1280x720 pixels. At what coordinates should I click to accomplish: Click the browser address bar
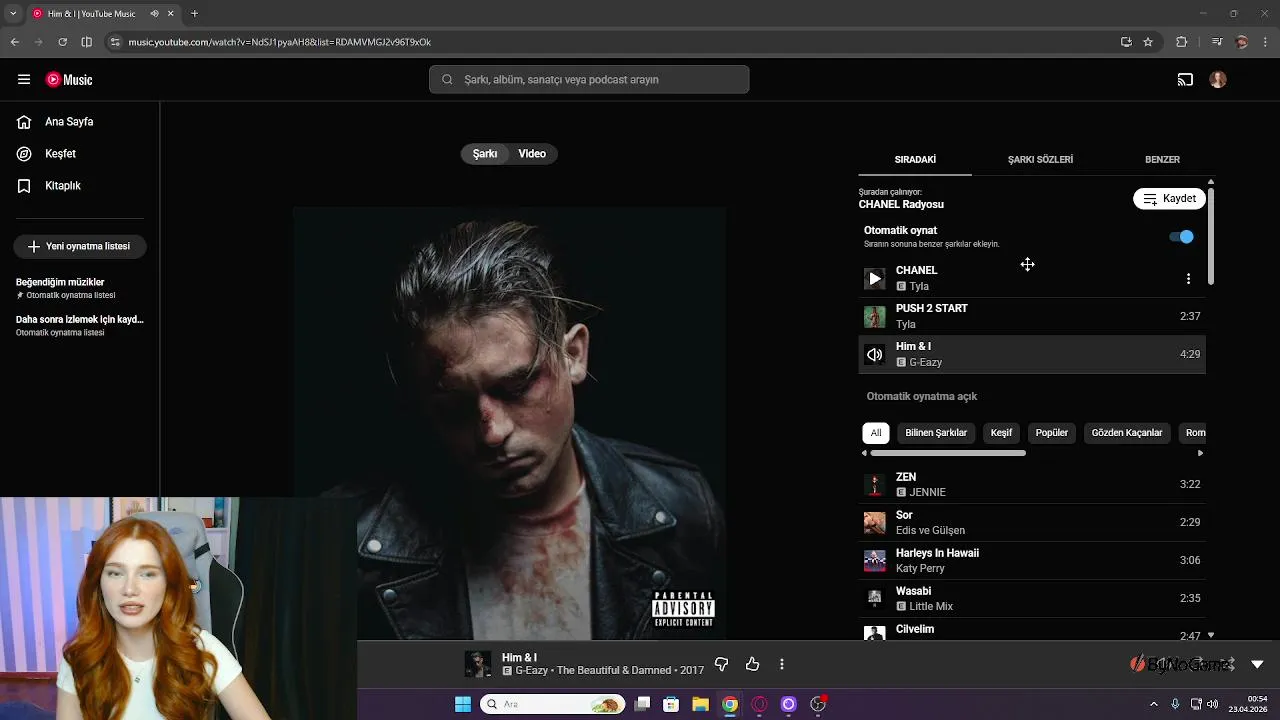(610, 42)
